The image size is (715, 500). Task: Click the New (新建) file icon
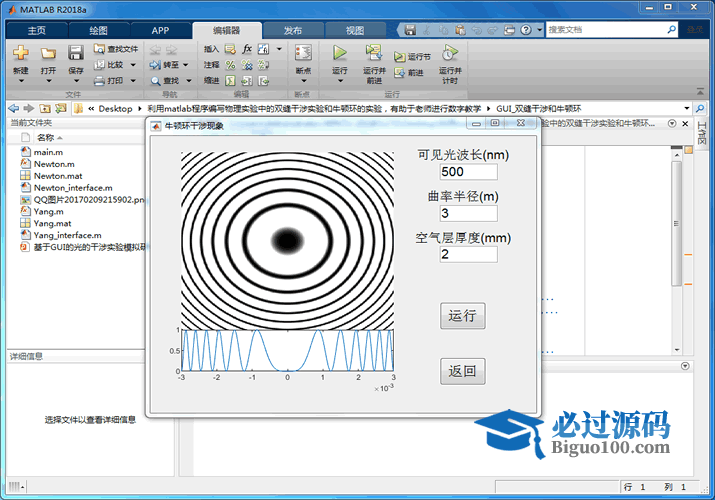pos(21,53)
